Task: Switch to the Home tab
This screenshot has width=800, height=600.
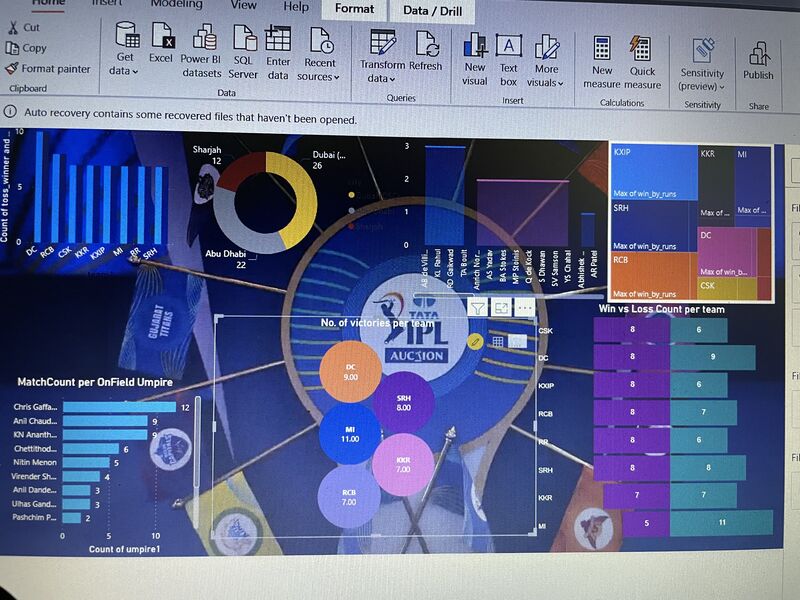Action: tap(48, 3)
